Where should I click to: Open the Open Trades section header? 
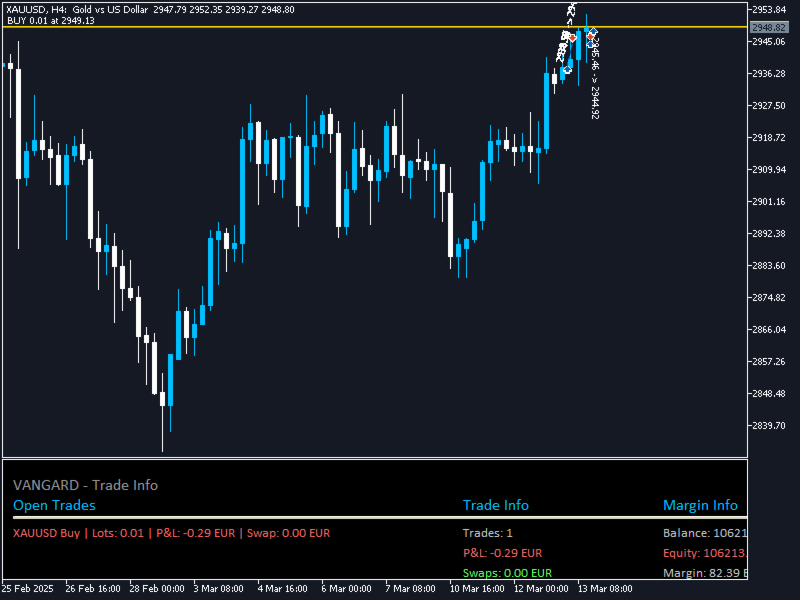click(x=54, y=505)
